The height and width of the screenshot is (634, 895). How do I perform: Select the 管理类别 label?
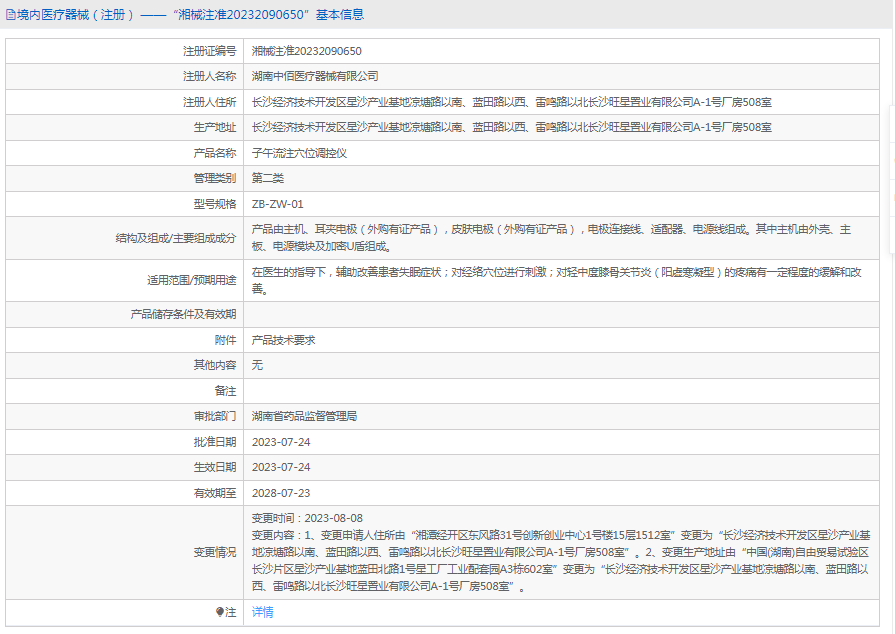click(x=215, y=178)
